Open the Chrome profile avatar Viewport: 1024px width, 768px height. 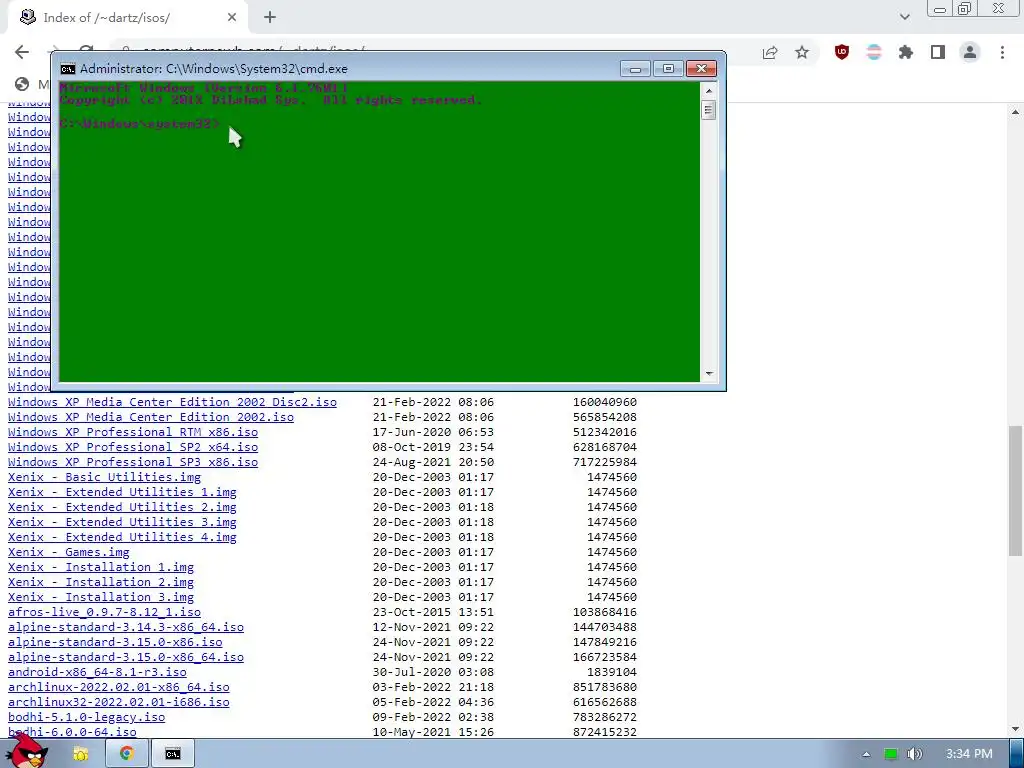click(x=970, y=52)
